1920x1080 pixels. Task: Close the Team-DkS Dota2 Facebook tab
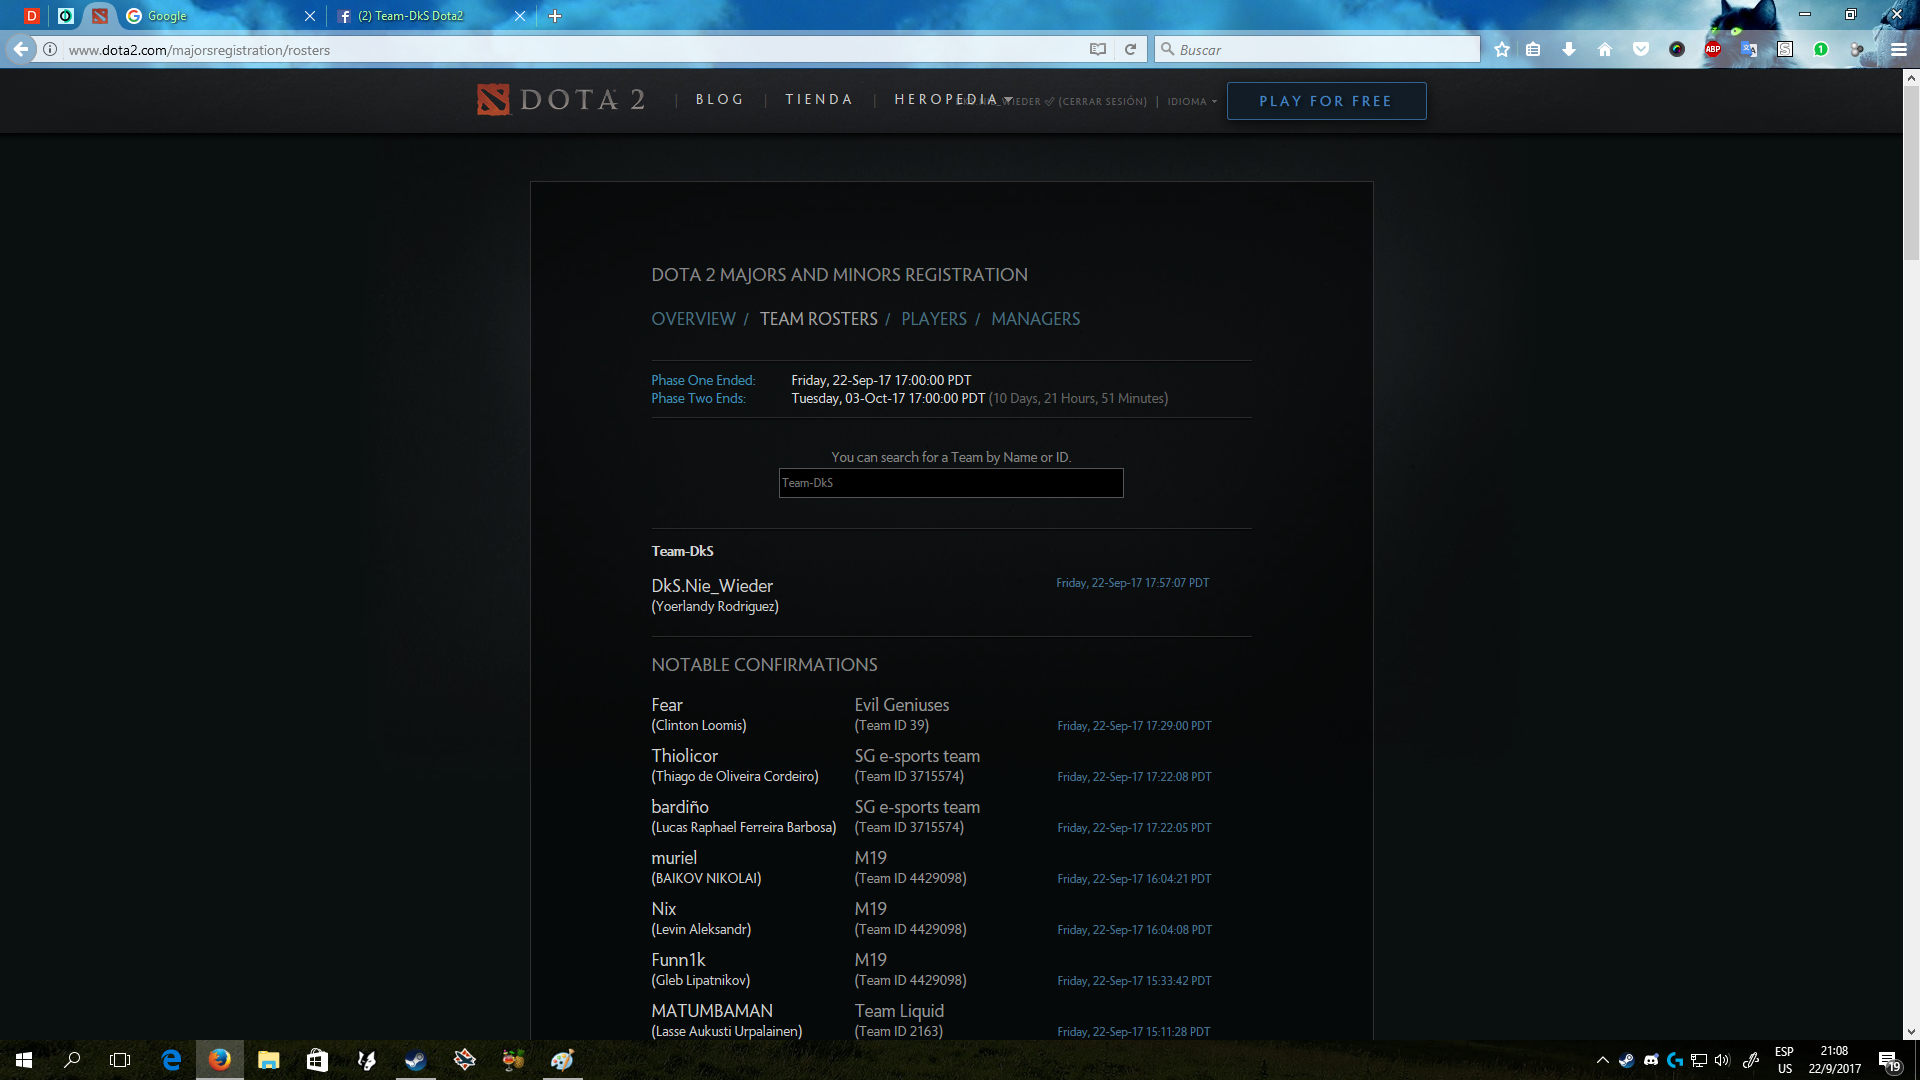coord(520,16)
